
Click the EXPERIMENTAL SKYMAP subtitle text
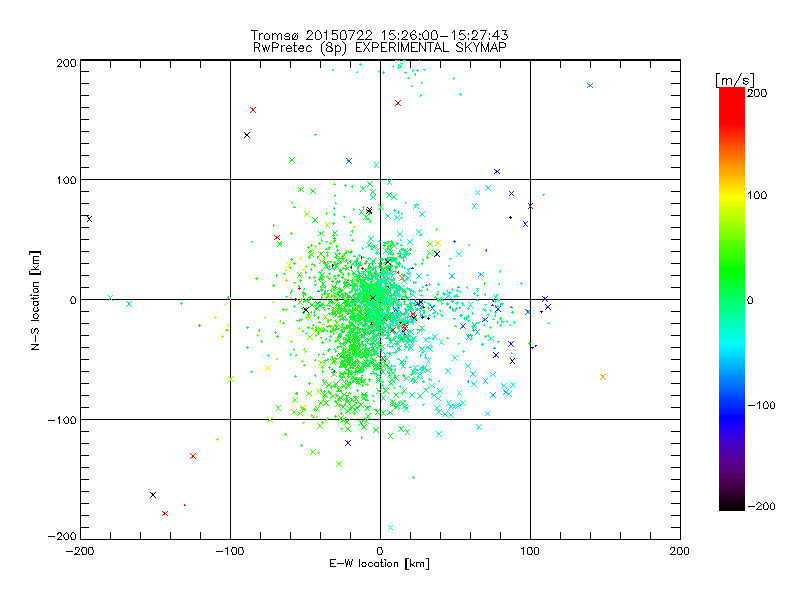coord(431,48)
